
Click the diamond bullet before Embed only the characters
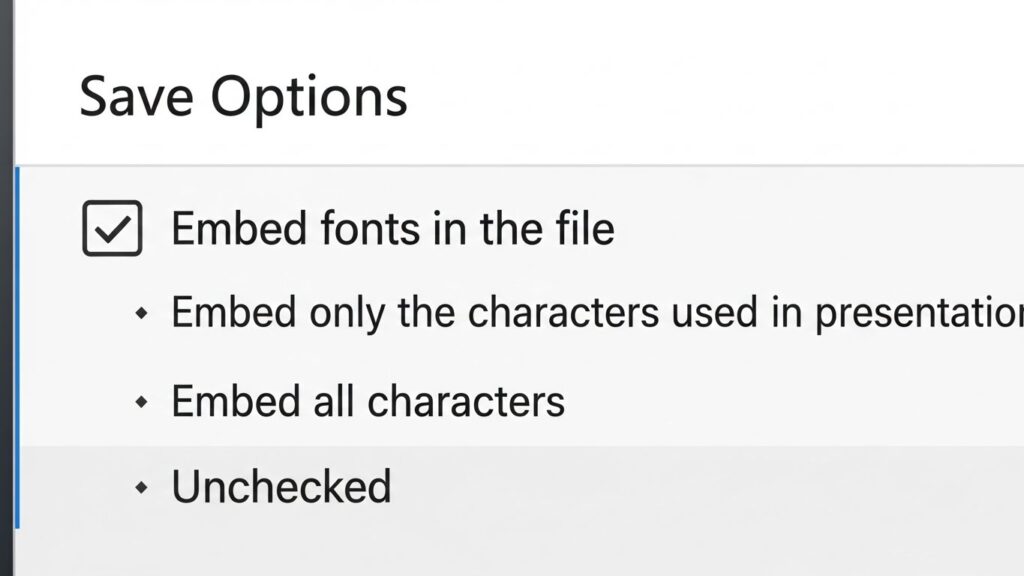(x=141, y=313)
